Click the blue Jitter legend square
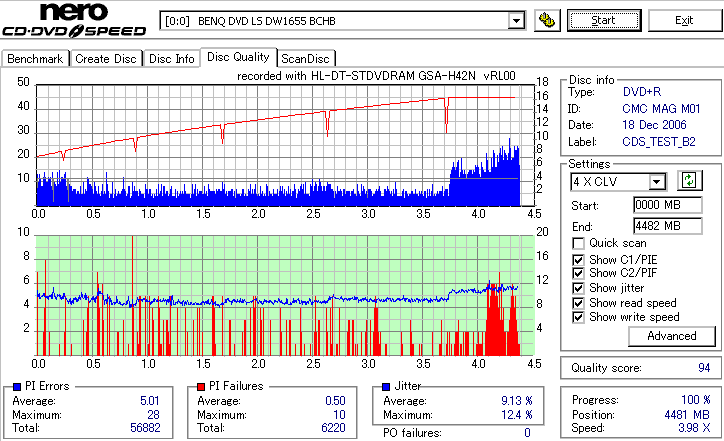Screen dimensions: 724x441 [386, 387]
